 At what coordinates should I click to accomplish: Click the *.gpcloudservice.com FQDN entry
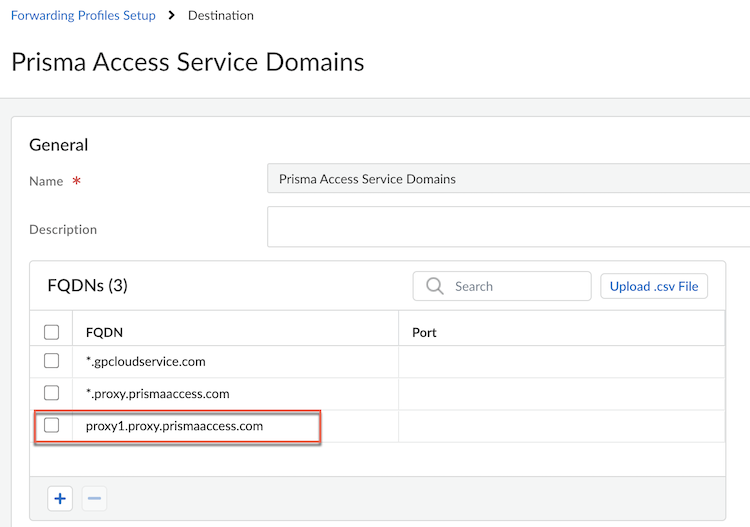tap(146, 361)
